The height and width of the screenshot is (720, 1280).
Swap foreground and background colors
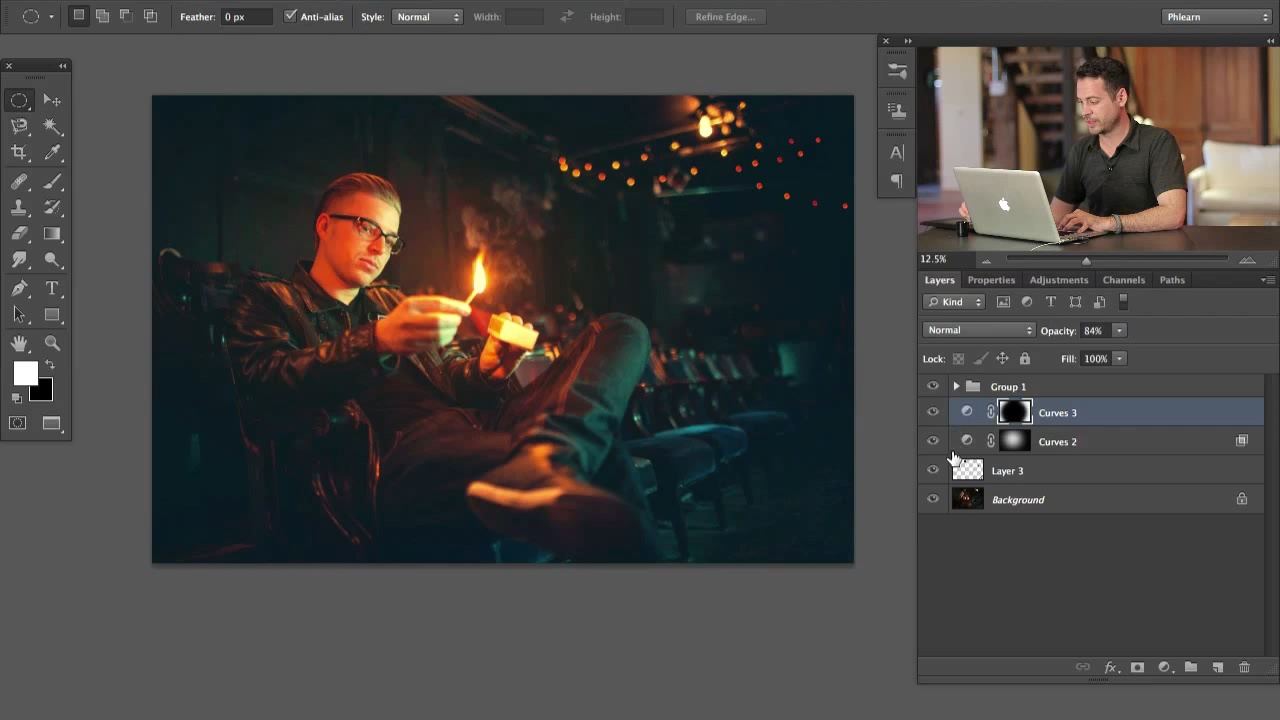click(50, 365)
